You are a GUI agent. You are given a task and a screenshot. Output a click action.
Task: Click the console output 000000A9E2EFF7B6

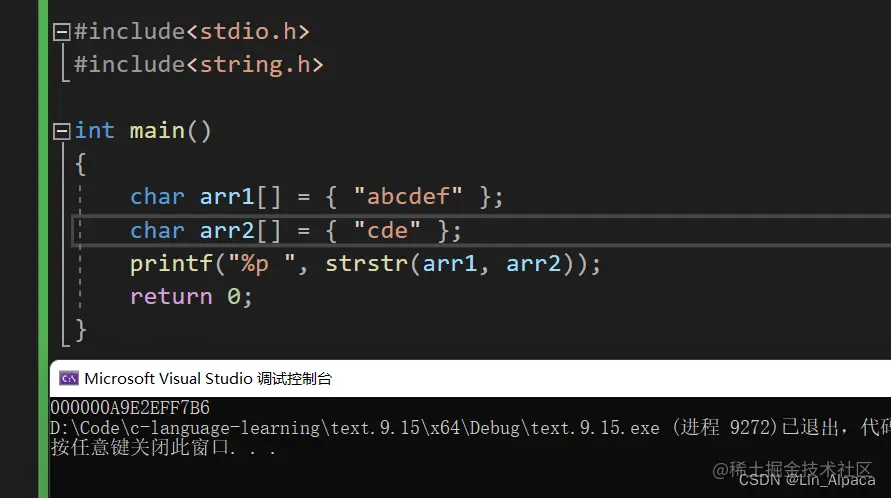[x=130, y=408]
